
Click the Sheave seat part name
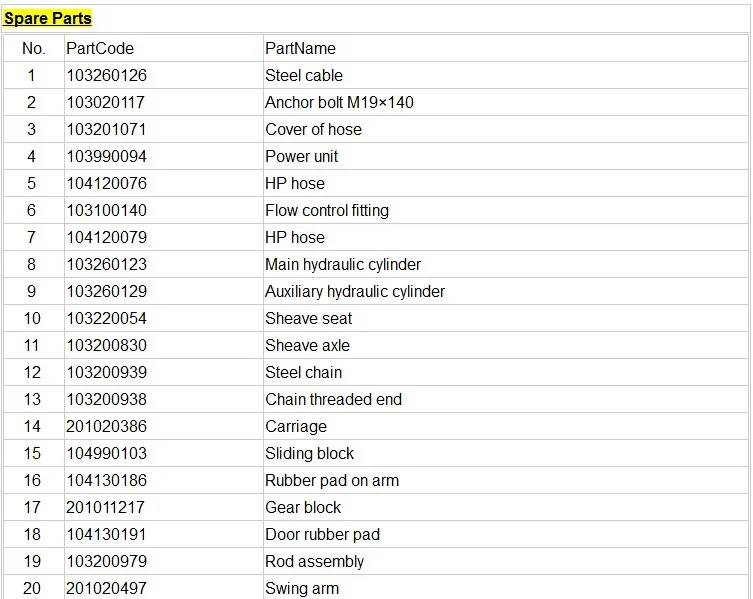pos(309,318)
